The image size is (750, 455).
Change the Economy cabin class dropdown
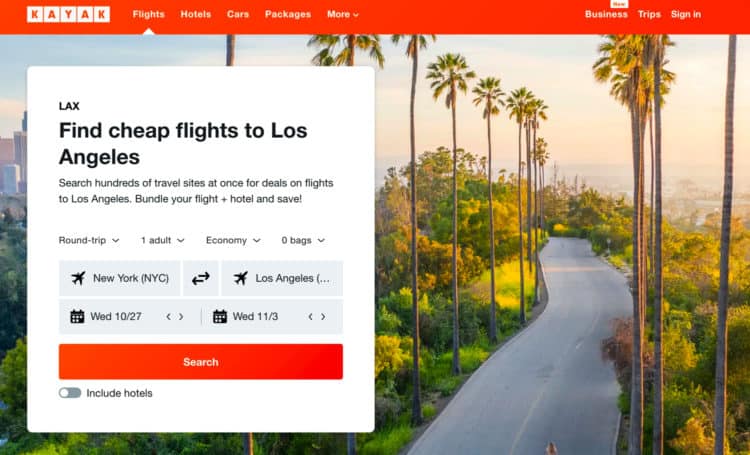click(x=233, y=240)
